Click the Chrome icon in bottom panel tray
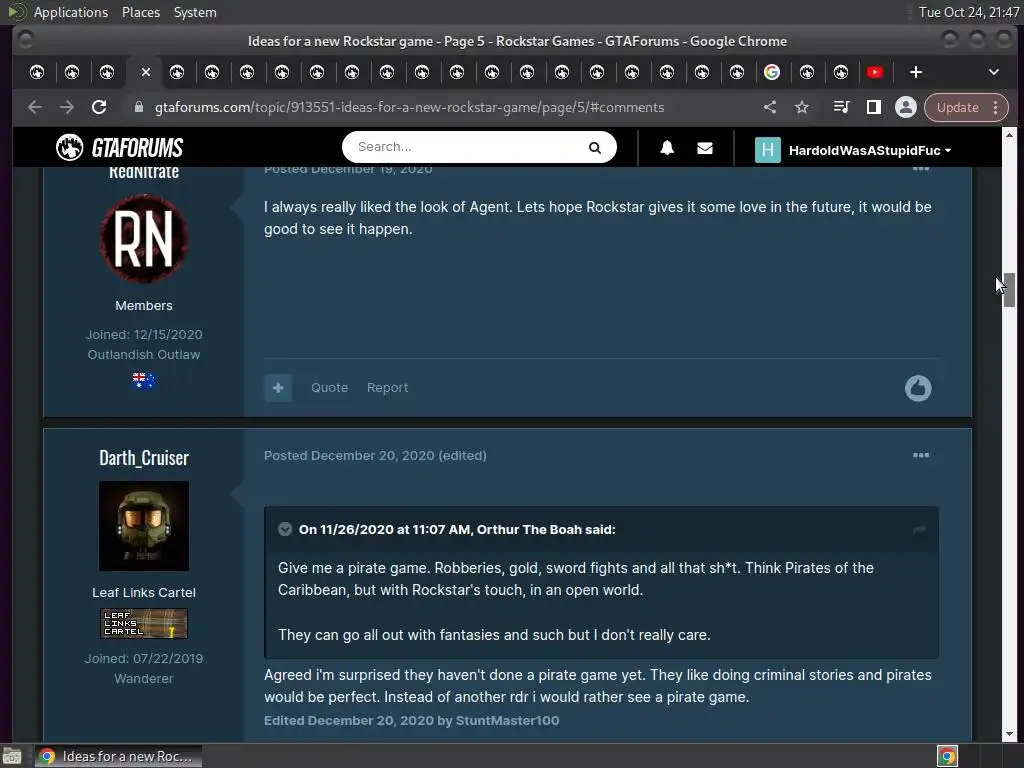Screen dimensions: 1024x768 pos(947,756)
